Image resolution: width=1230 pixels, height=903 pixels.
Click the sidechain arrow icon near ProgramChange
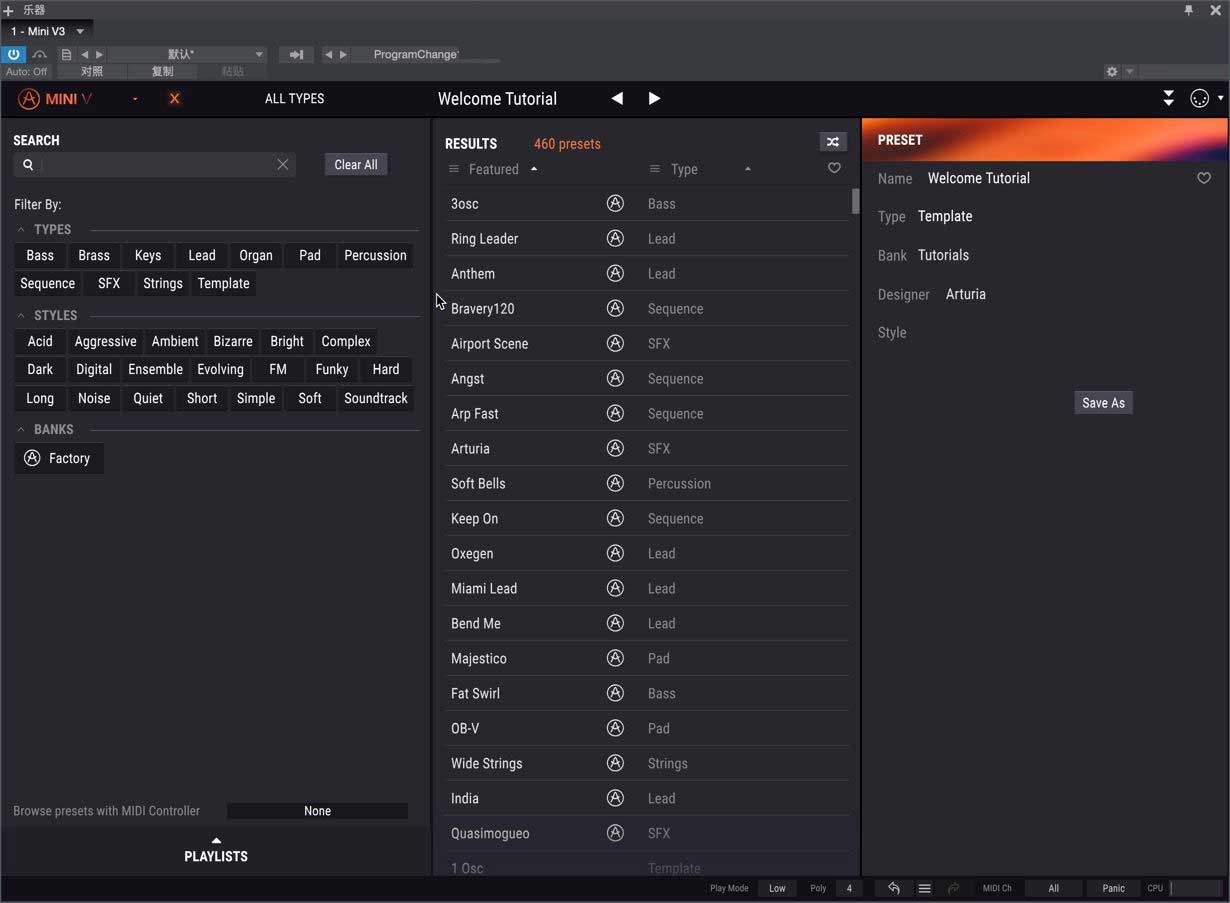(296, 55)
